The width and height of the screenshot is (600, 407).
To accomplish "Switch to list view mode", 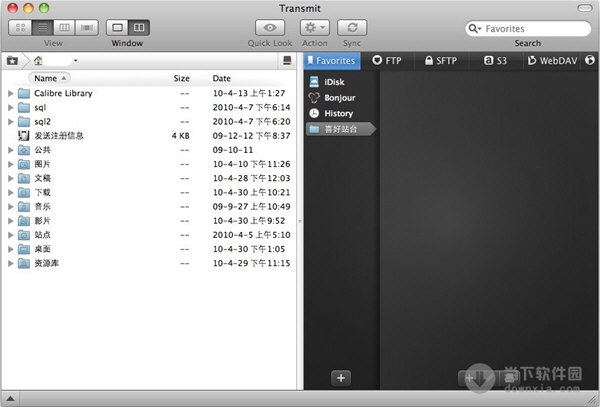I will point(42,28).
